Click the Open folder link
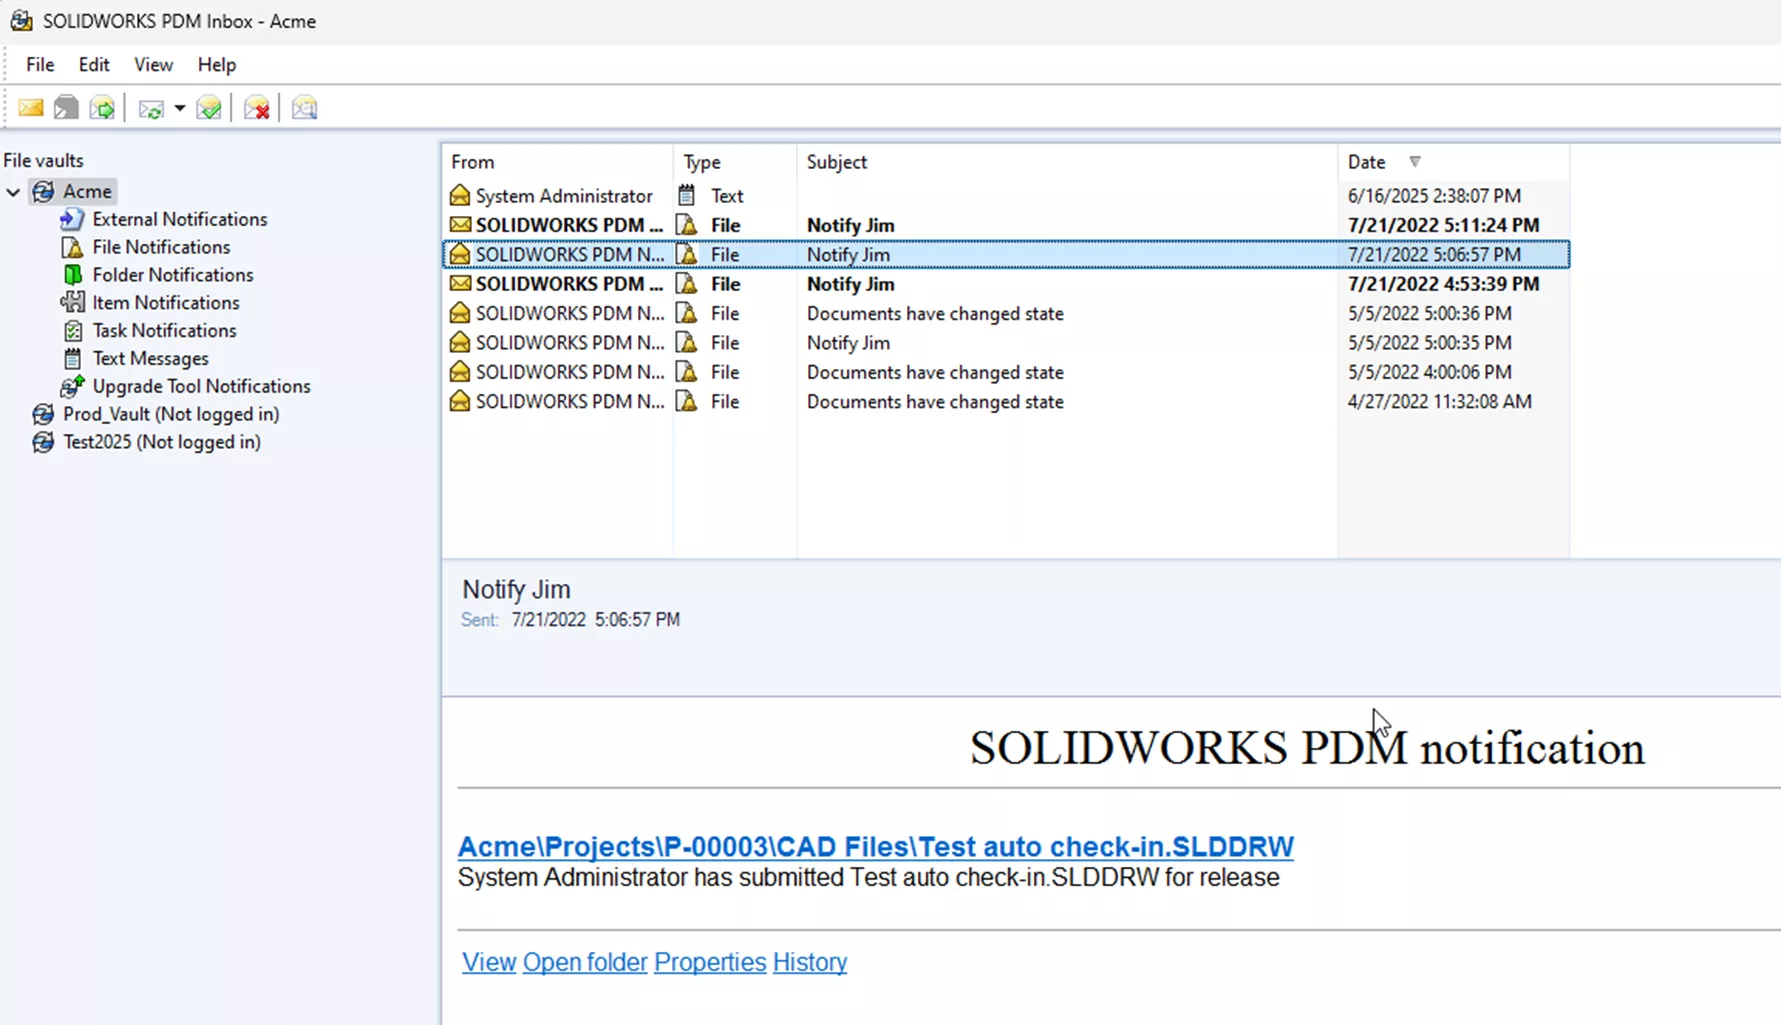 585,962
